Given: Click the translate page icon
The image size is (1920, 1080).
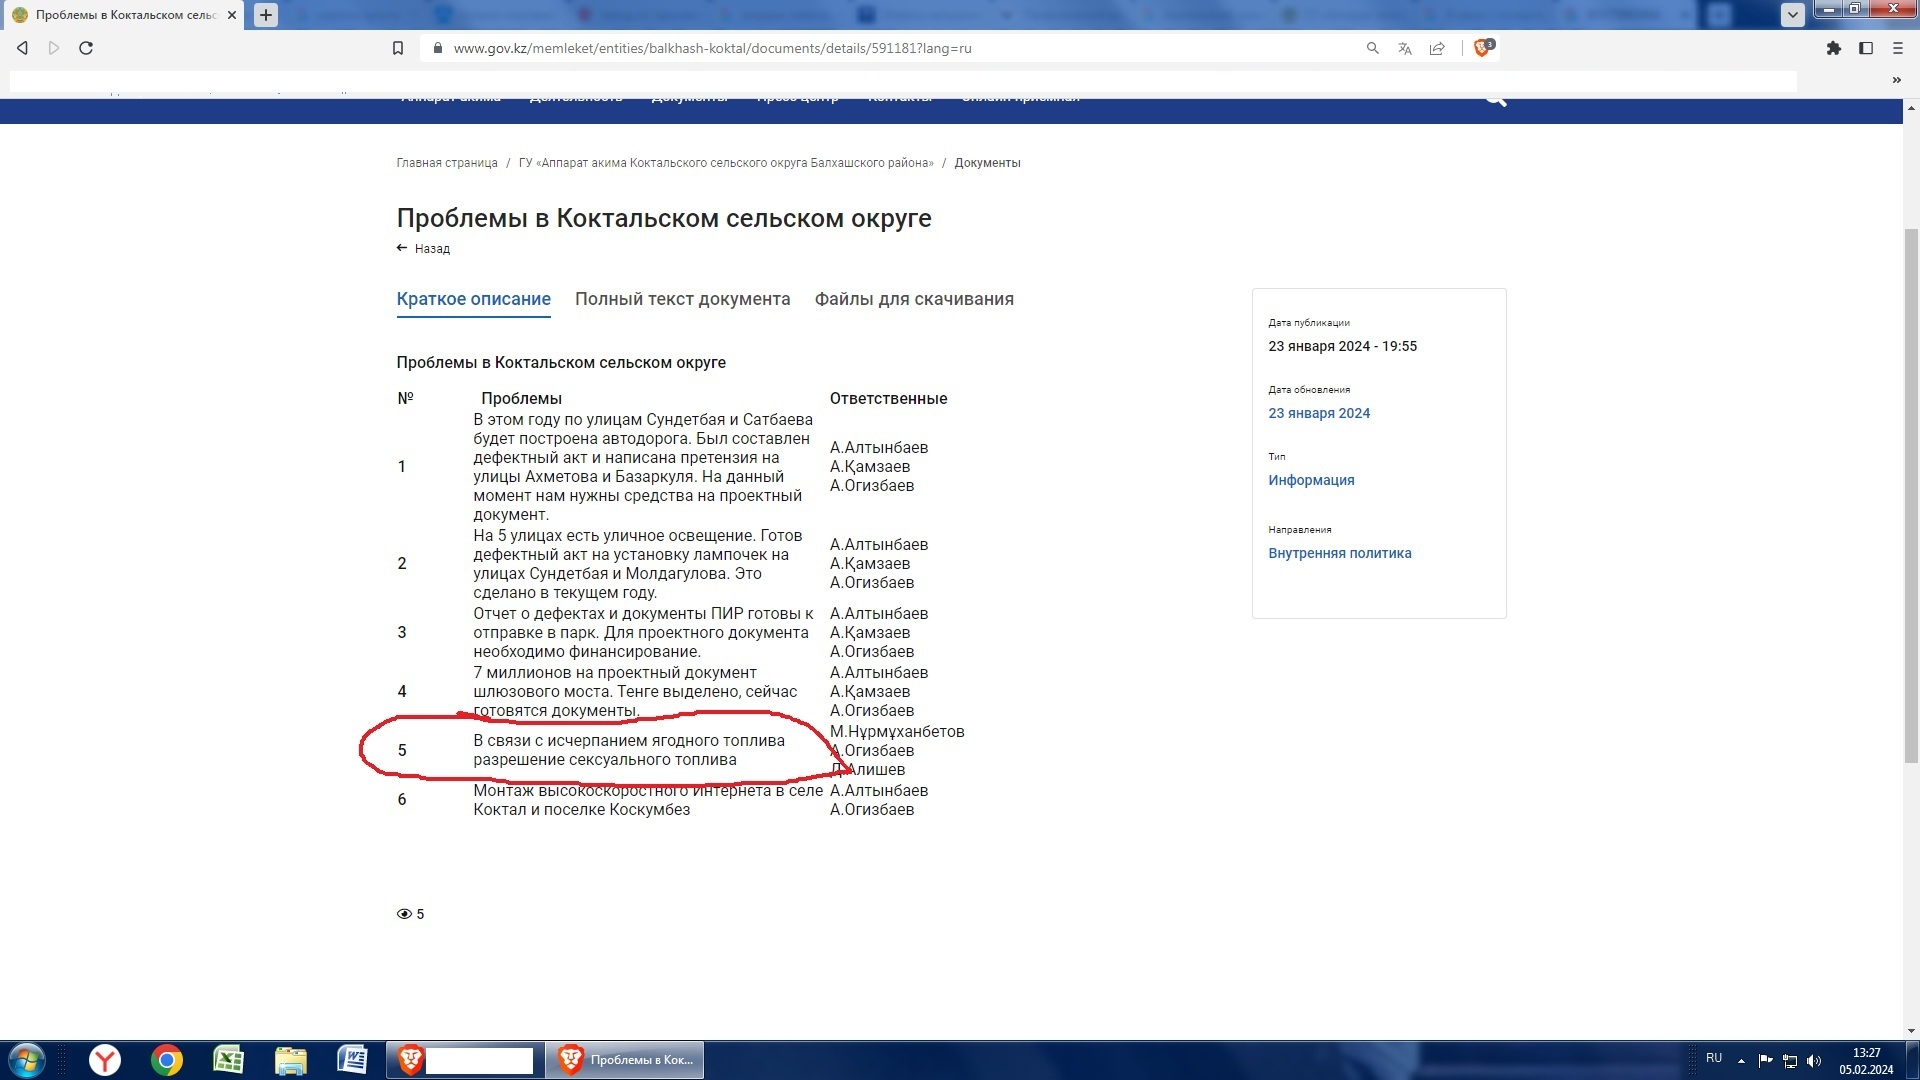Looking at the screenshot, I should click(x=1405, y=48).
